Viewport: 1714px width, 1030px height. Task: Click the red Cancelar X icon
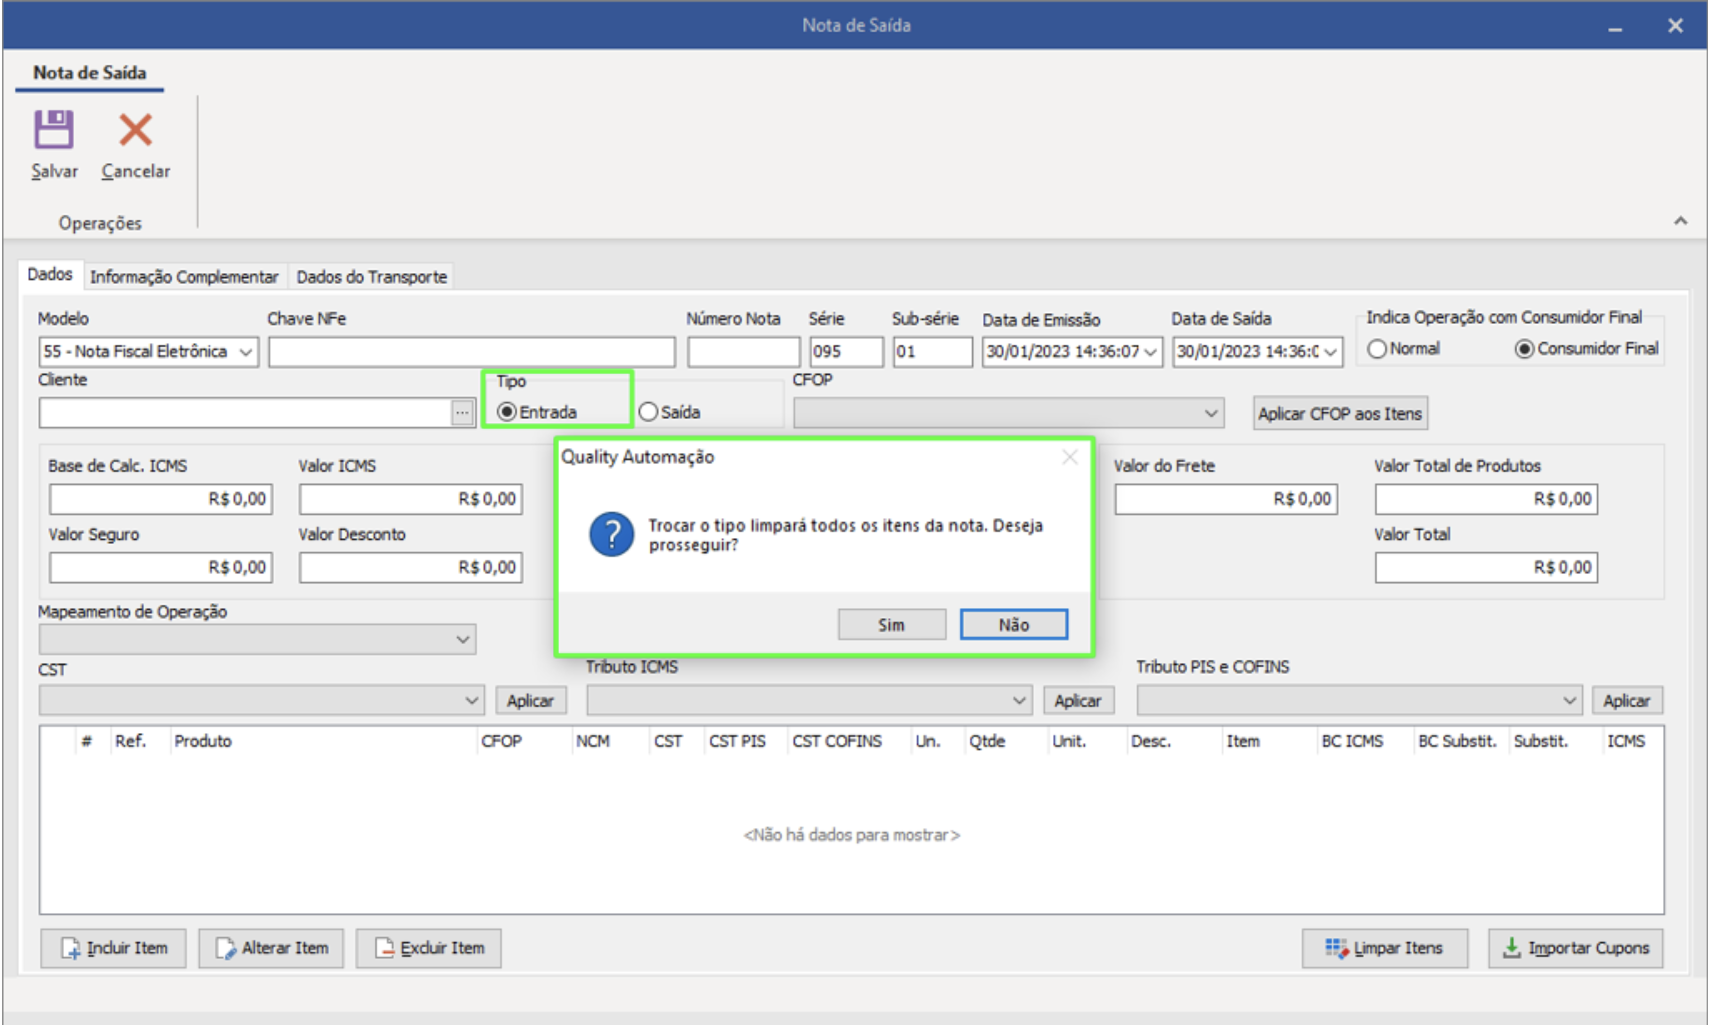(x=135, y=131)
